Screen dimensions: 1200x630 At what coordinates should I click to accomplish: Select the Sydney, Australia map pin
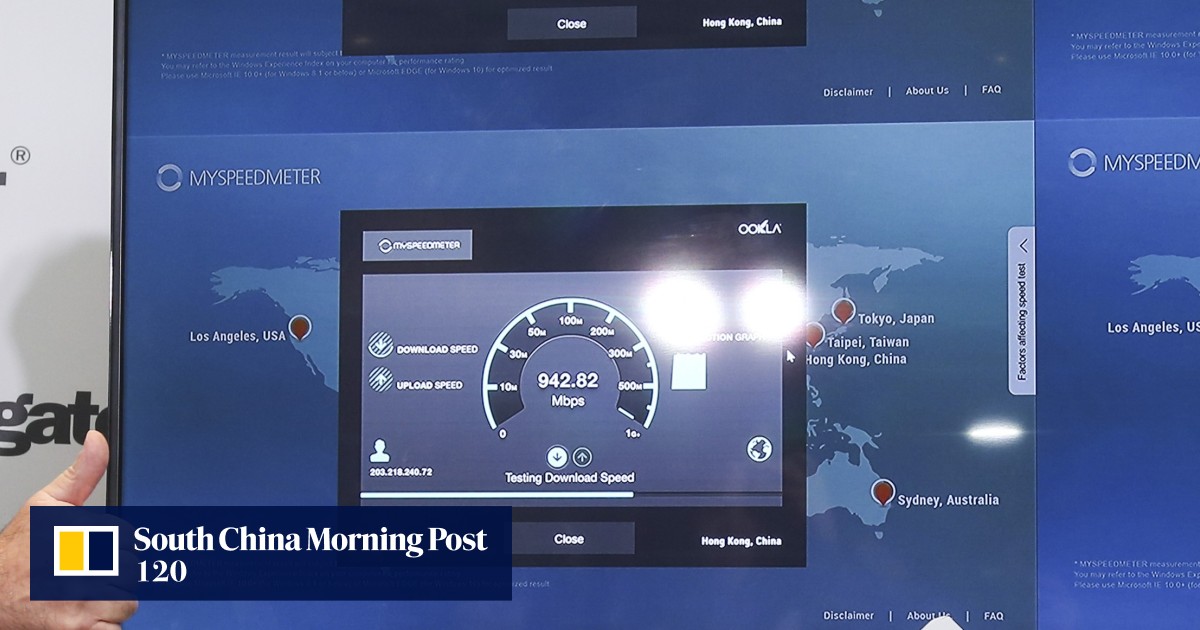point(882,491)
